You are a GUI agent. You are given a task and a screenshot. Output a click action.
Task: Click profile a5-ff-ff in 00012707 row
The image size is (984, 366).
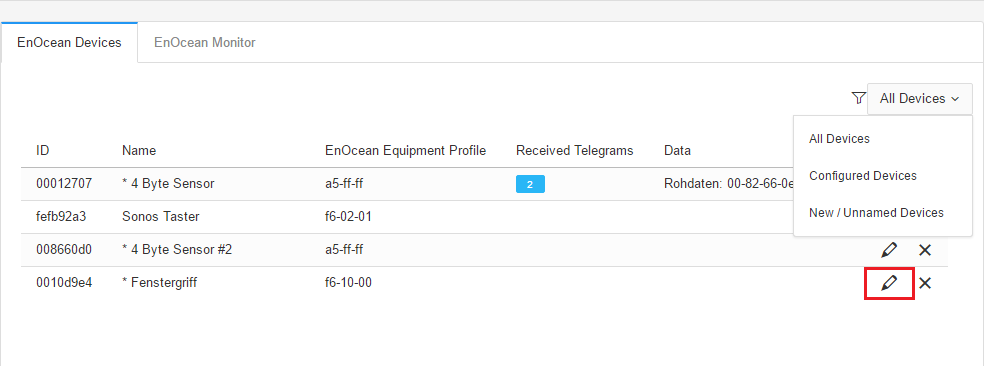pyautogui.click(x=344, y=184)
